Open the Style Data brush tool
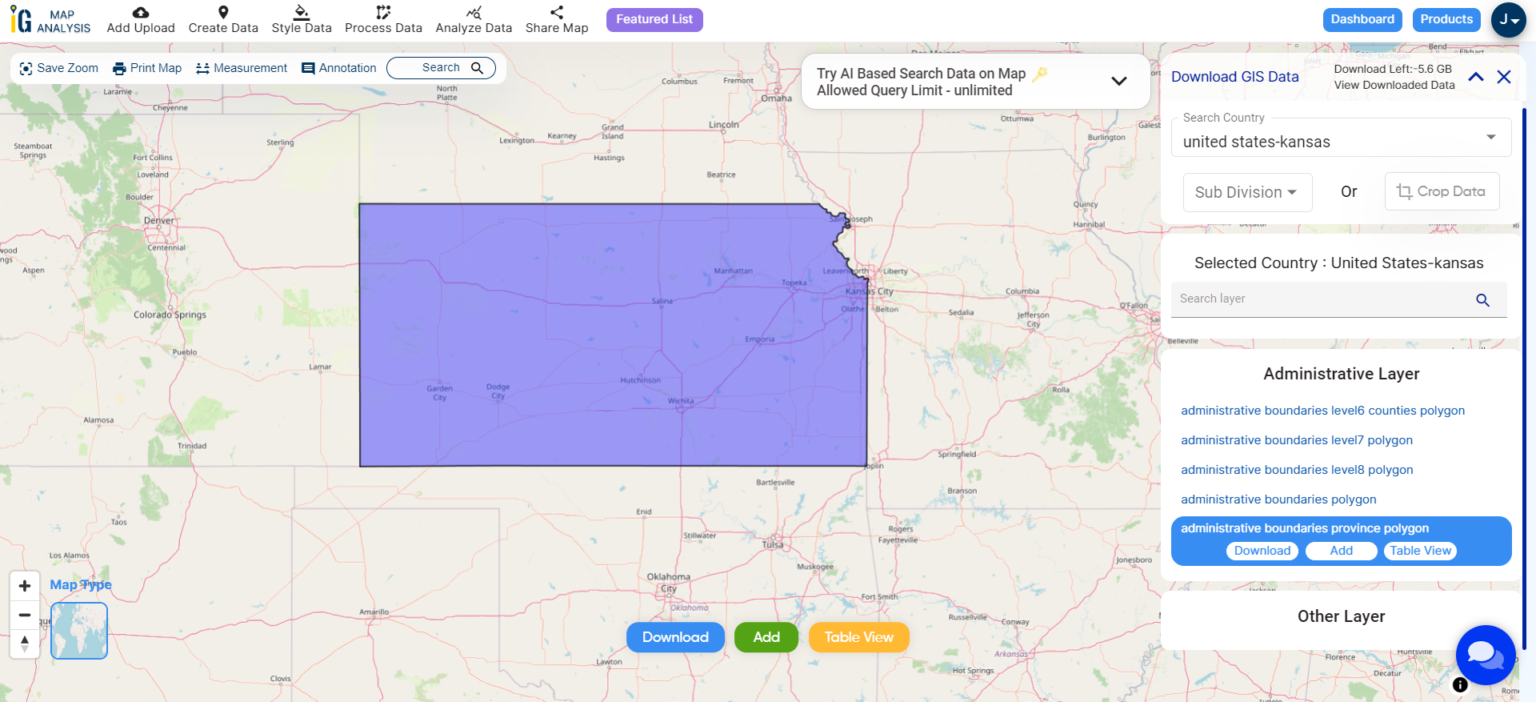Viewport: 1536px width, 702px height. (x=301, y=18)
